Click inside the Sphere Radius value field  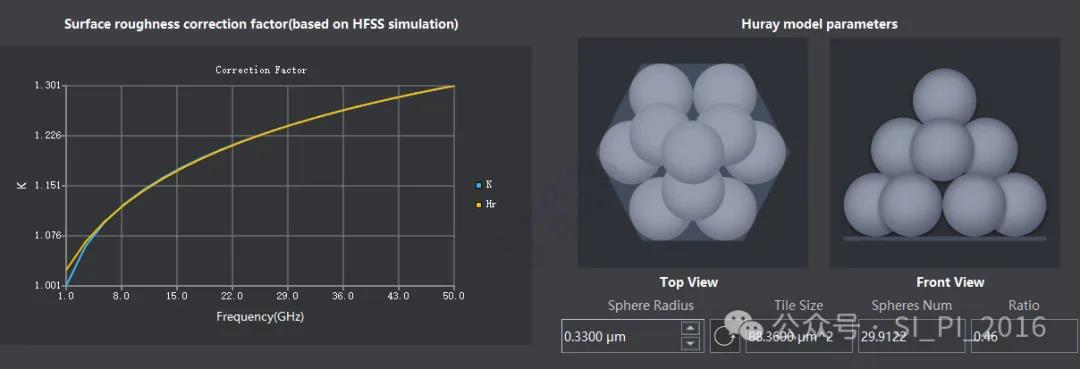tap(621, 337)
